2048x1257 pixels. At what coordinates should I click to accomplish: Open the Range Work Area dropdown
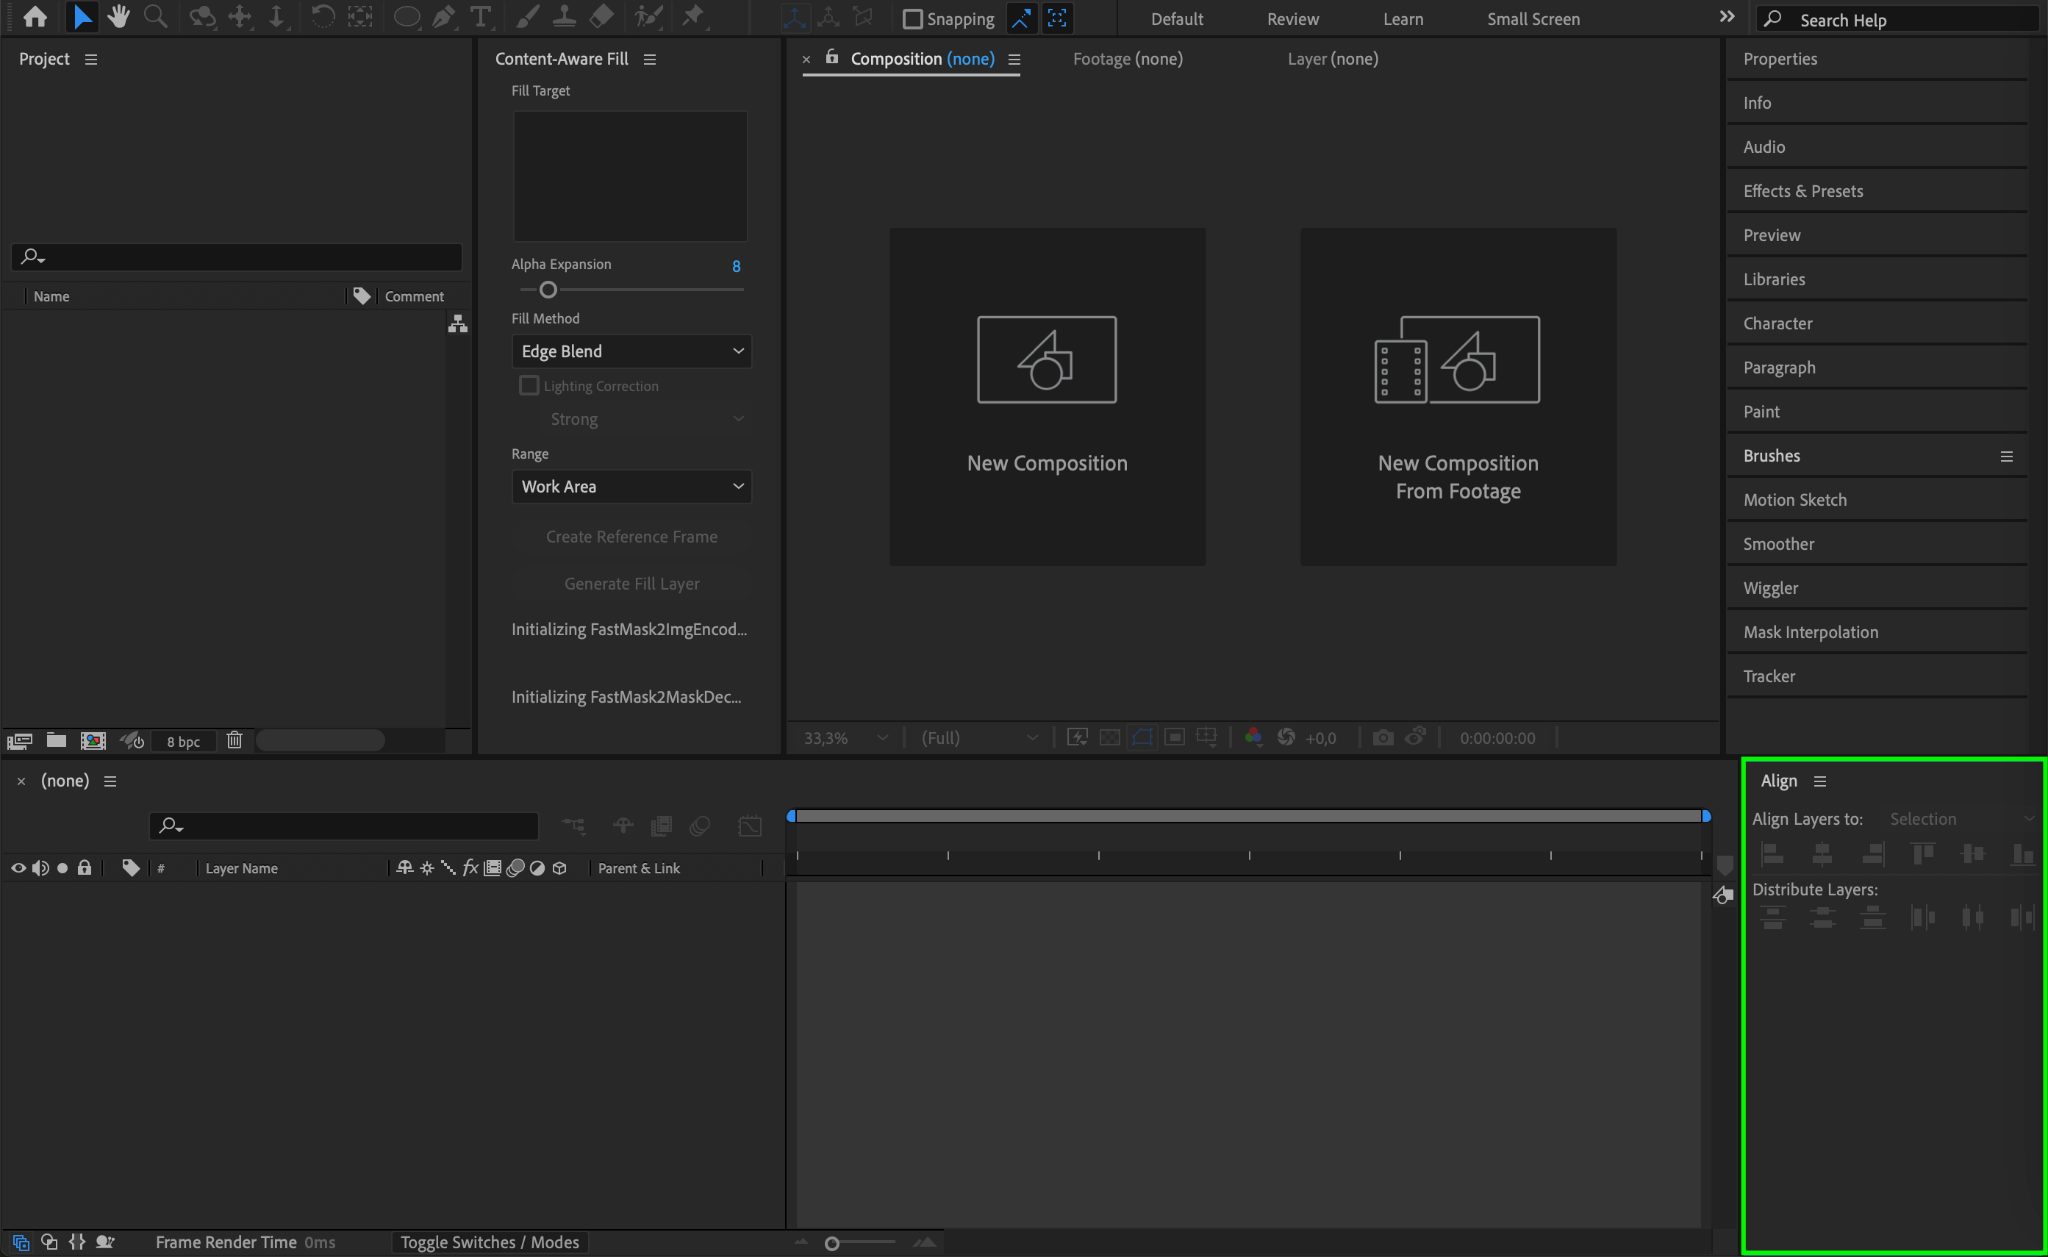point(631,486)
